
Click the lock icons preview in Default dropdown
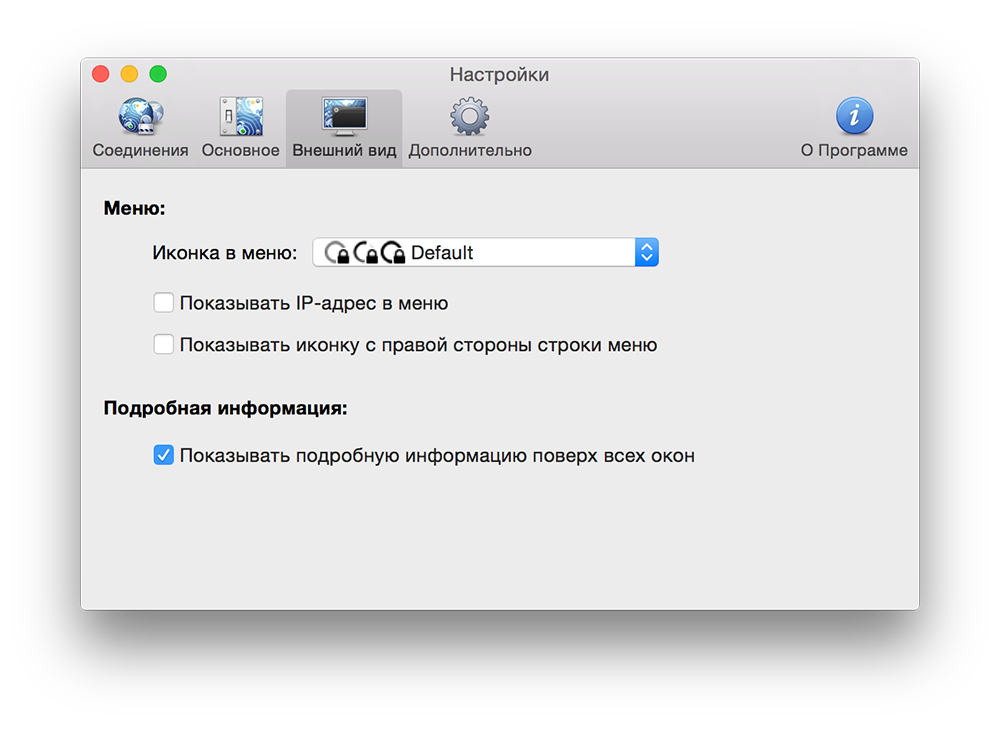[364, 253]
